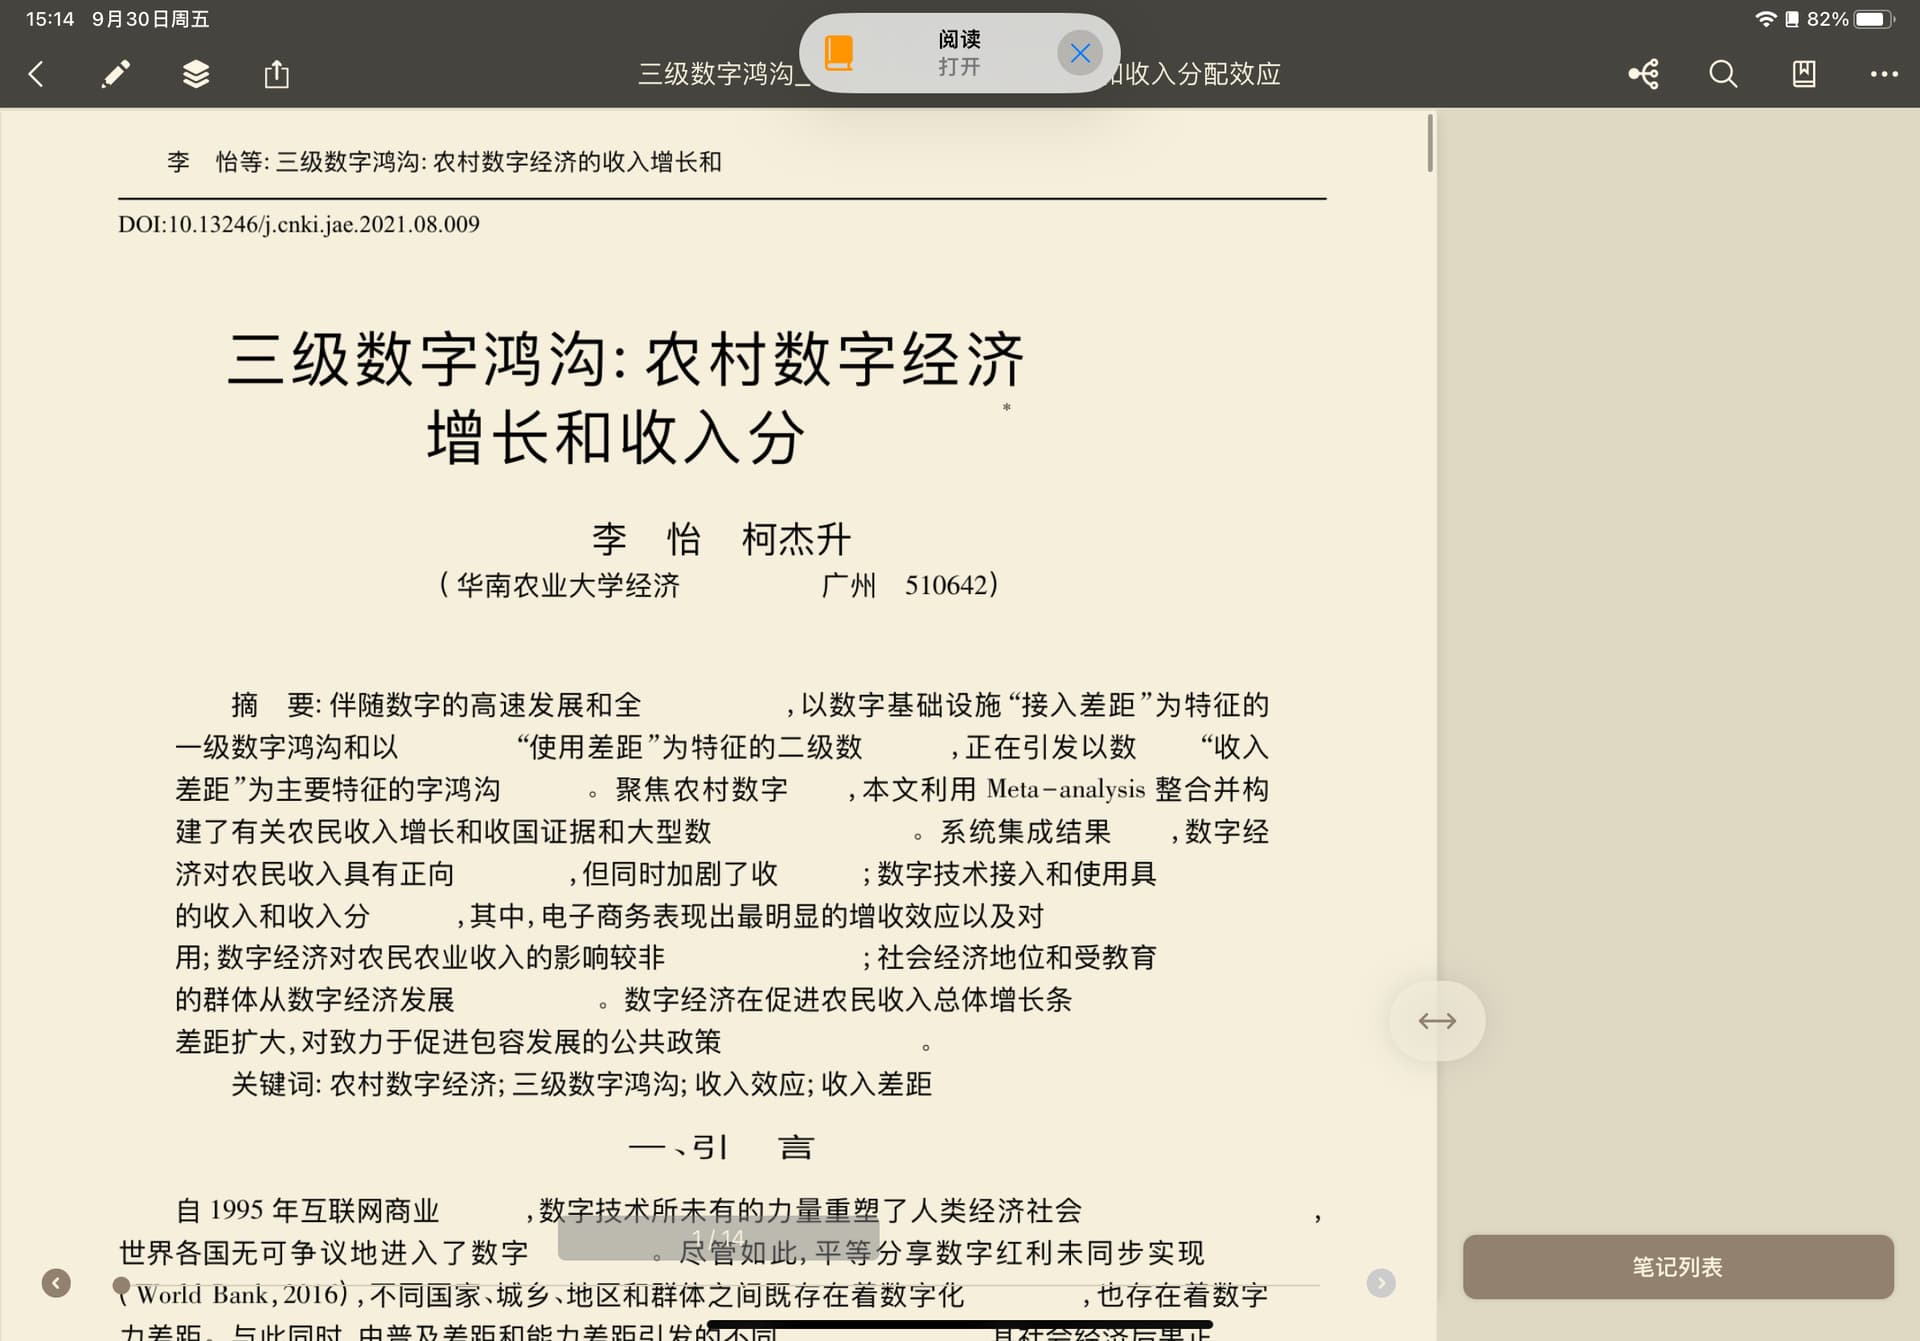Tap the 阅读 label in banner
Screen dimensions: 1920x1341
coord(959,39)
